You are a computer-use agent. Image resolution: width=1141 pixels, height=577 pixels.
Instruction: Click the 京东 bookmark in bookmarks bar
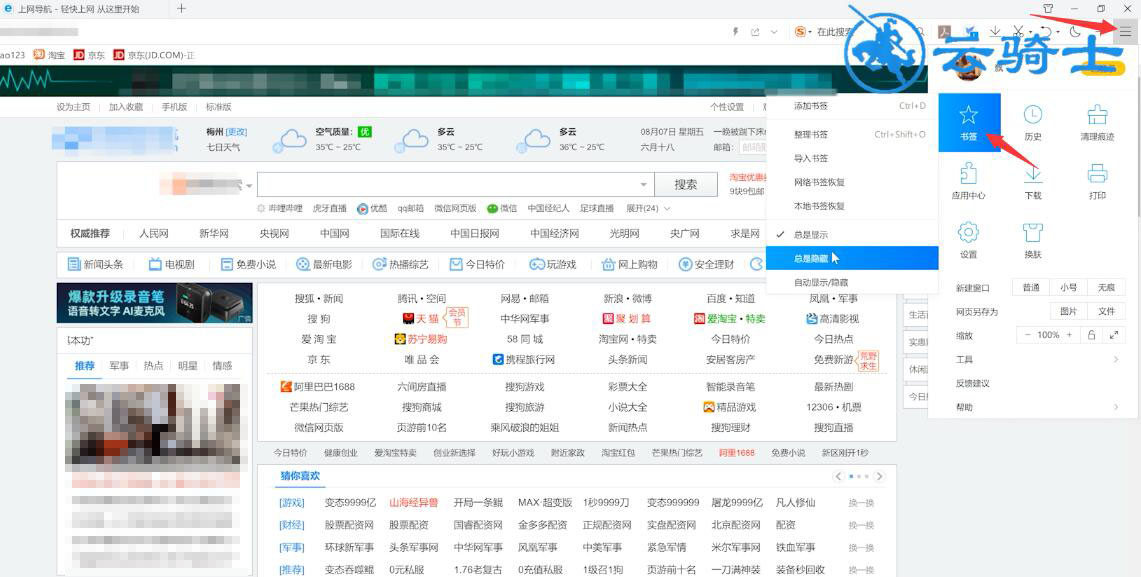click(x=90, y=55)
